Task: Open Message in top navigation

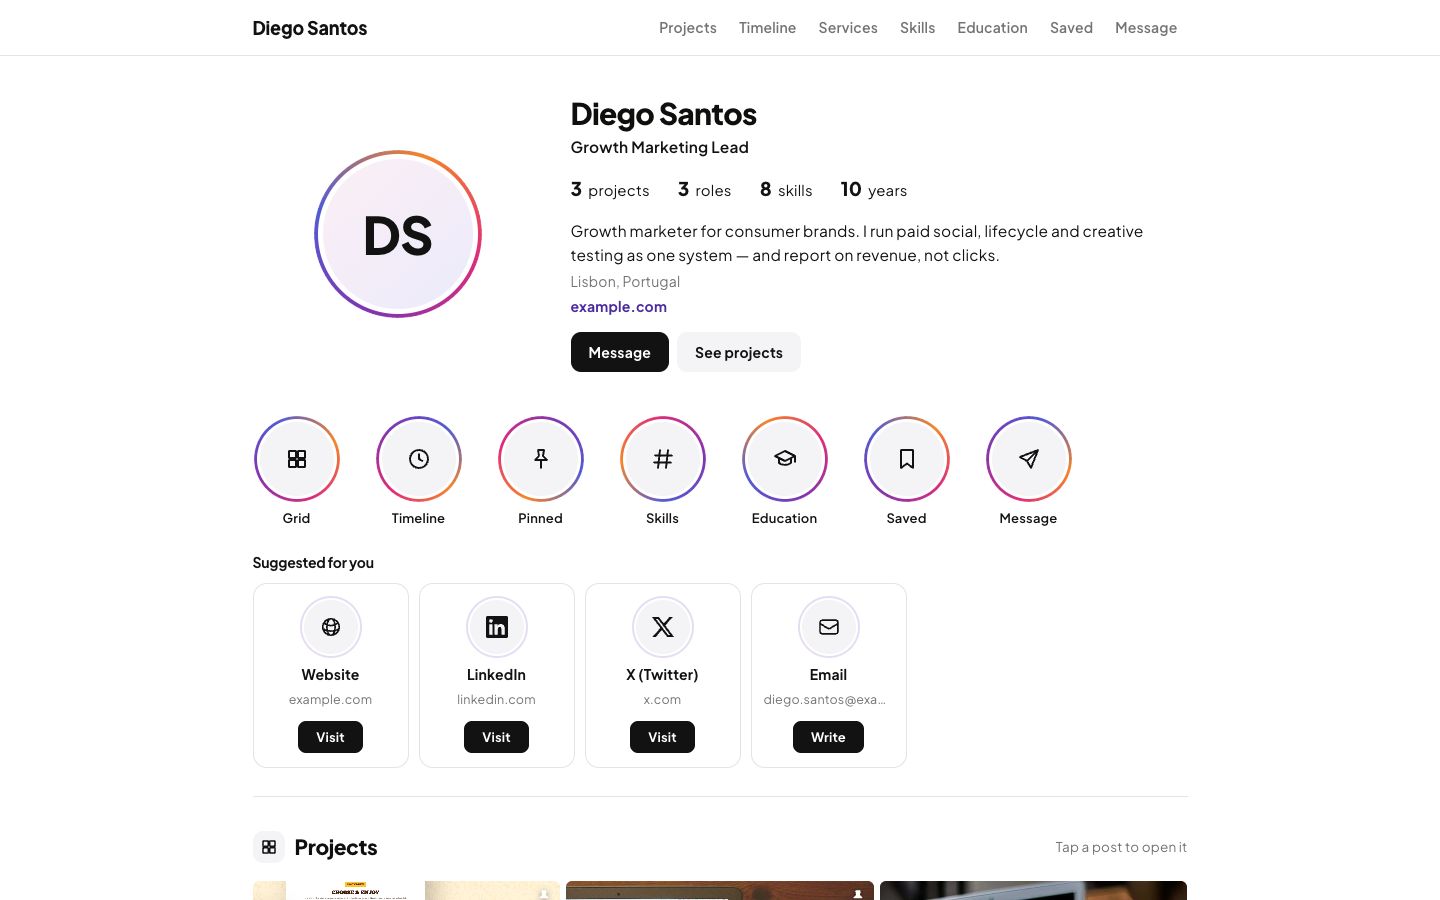Action: [x=1146, y=28]
